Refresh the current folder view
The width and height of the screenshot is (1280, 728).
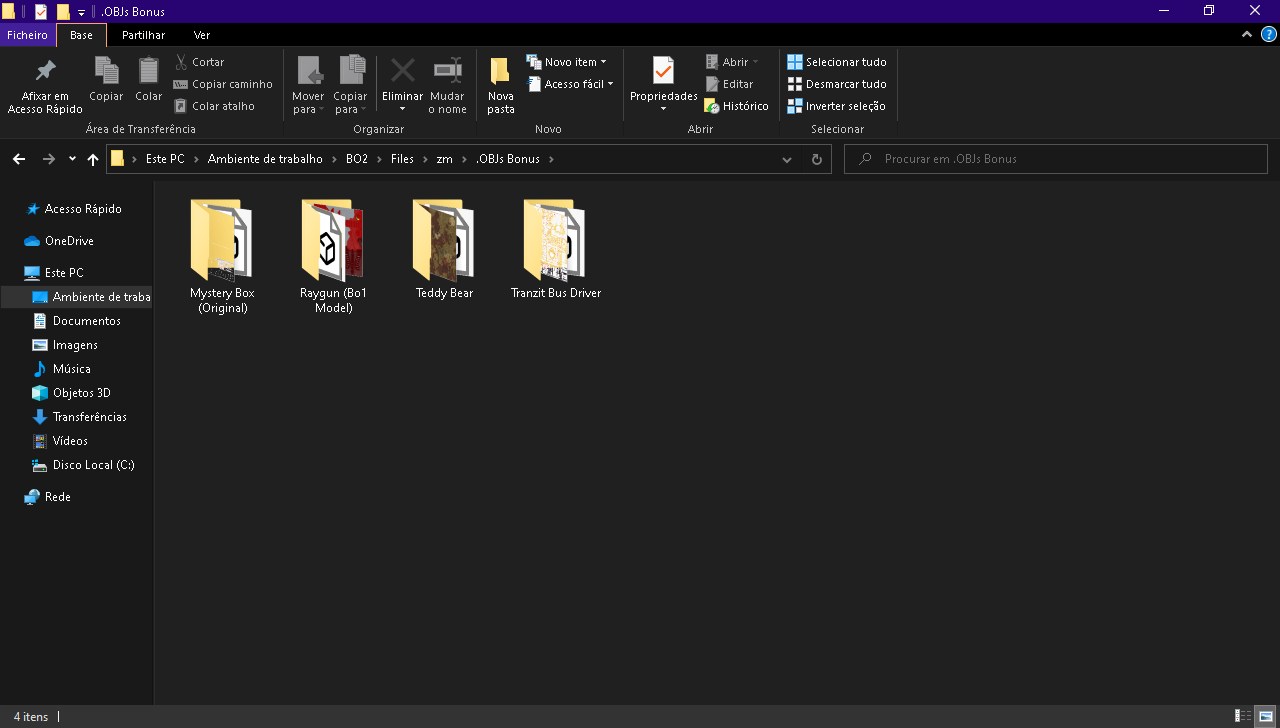coord(816,159)
